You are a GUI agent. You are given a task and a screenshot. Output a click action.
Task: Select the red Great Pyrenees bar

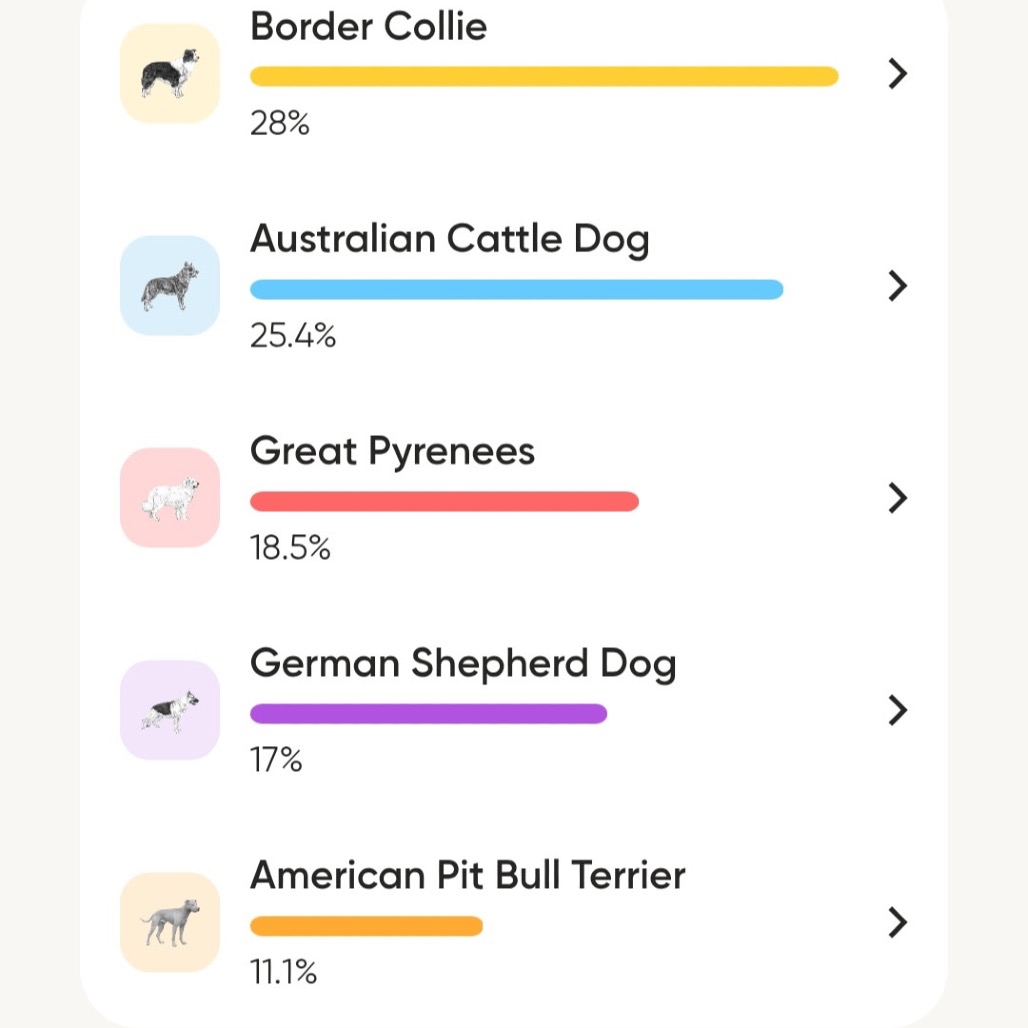tap(445, 502)
